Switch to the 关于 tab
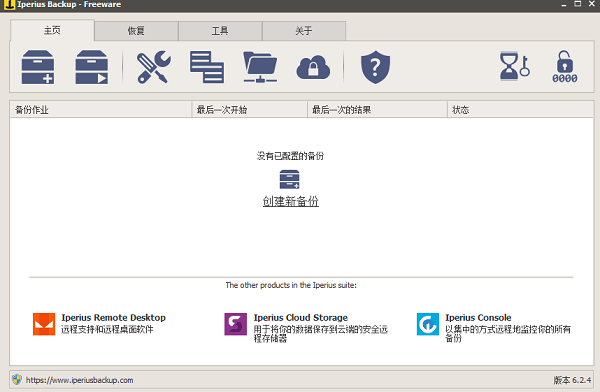The image size is (600, 392). tap(304, 31)
